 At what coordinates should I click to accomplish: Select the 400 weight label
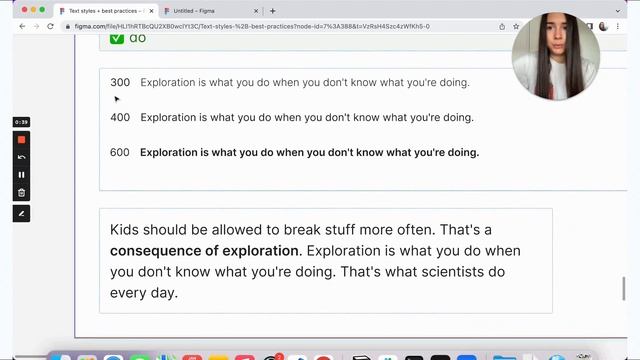tap(120, 118)
